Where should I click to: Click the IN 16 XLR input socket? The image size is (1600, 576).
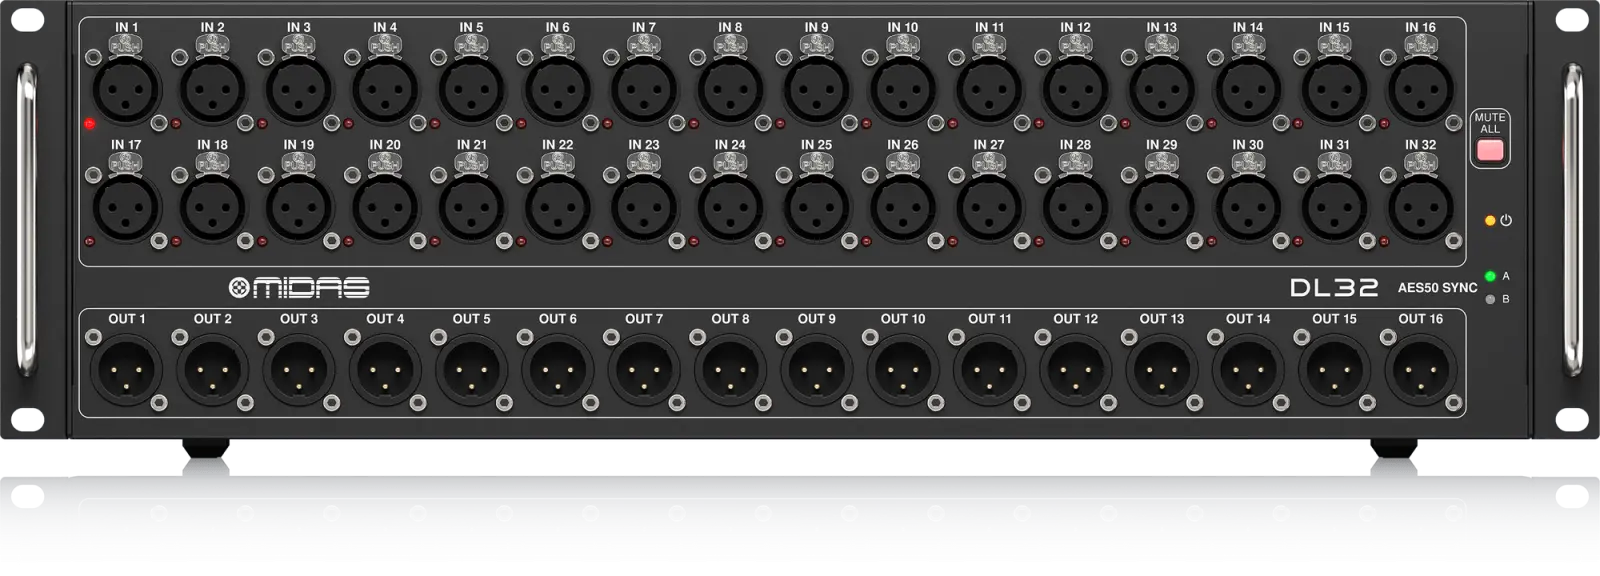point(1420,89)
